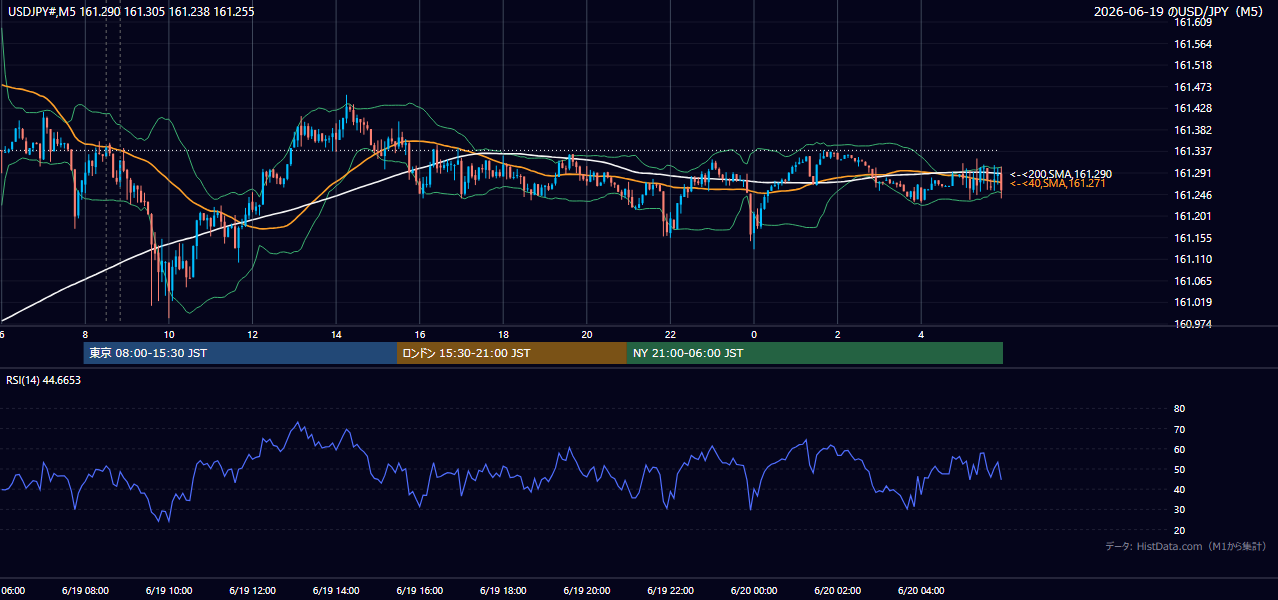This screenshot has height=600, width=1278.
Task: Click price axis label 161.201
Action: click(1192, 216)
